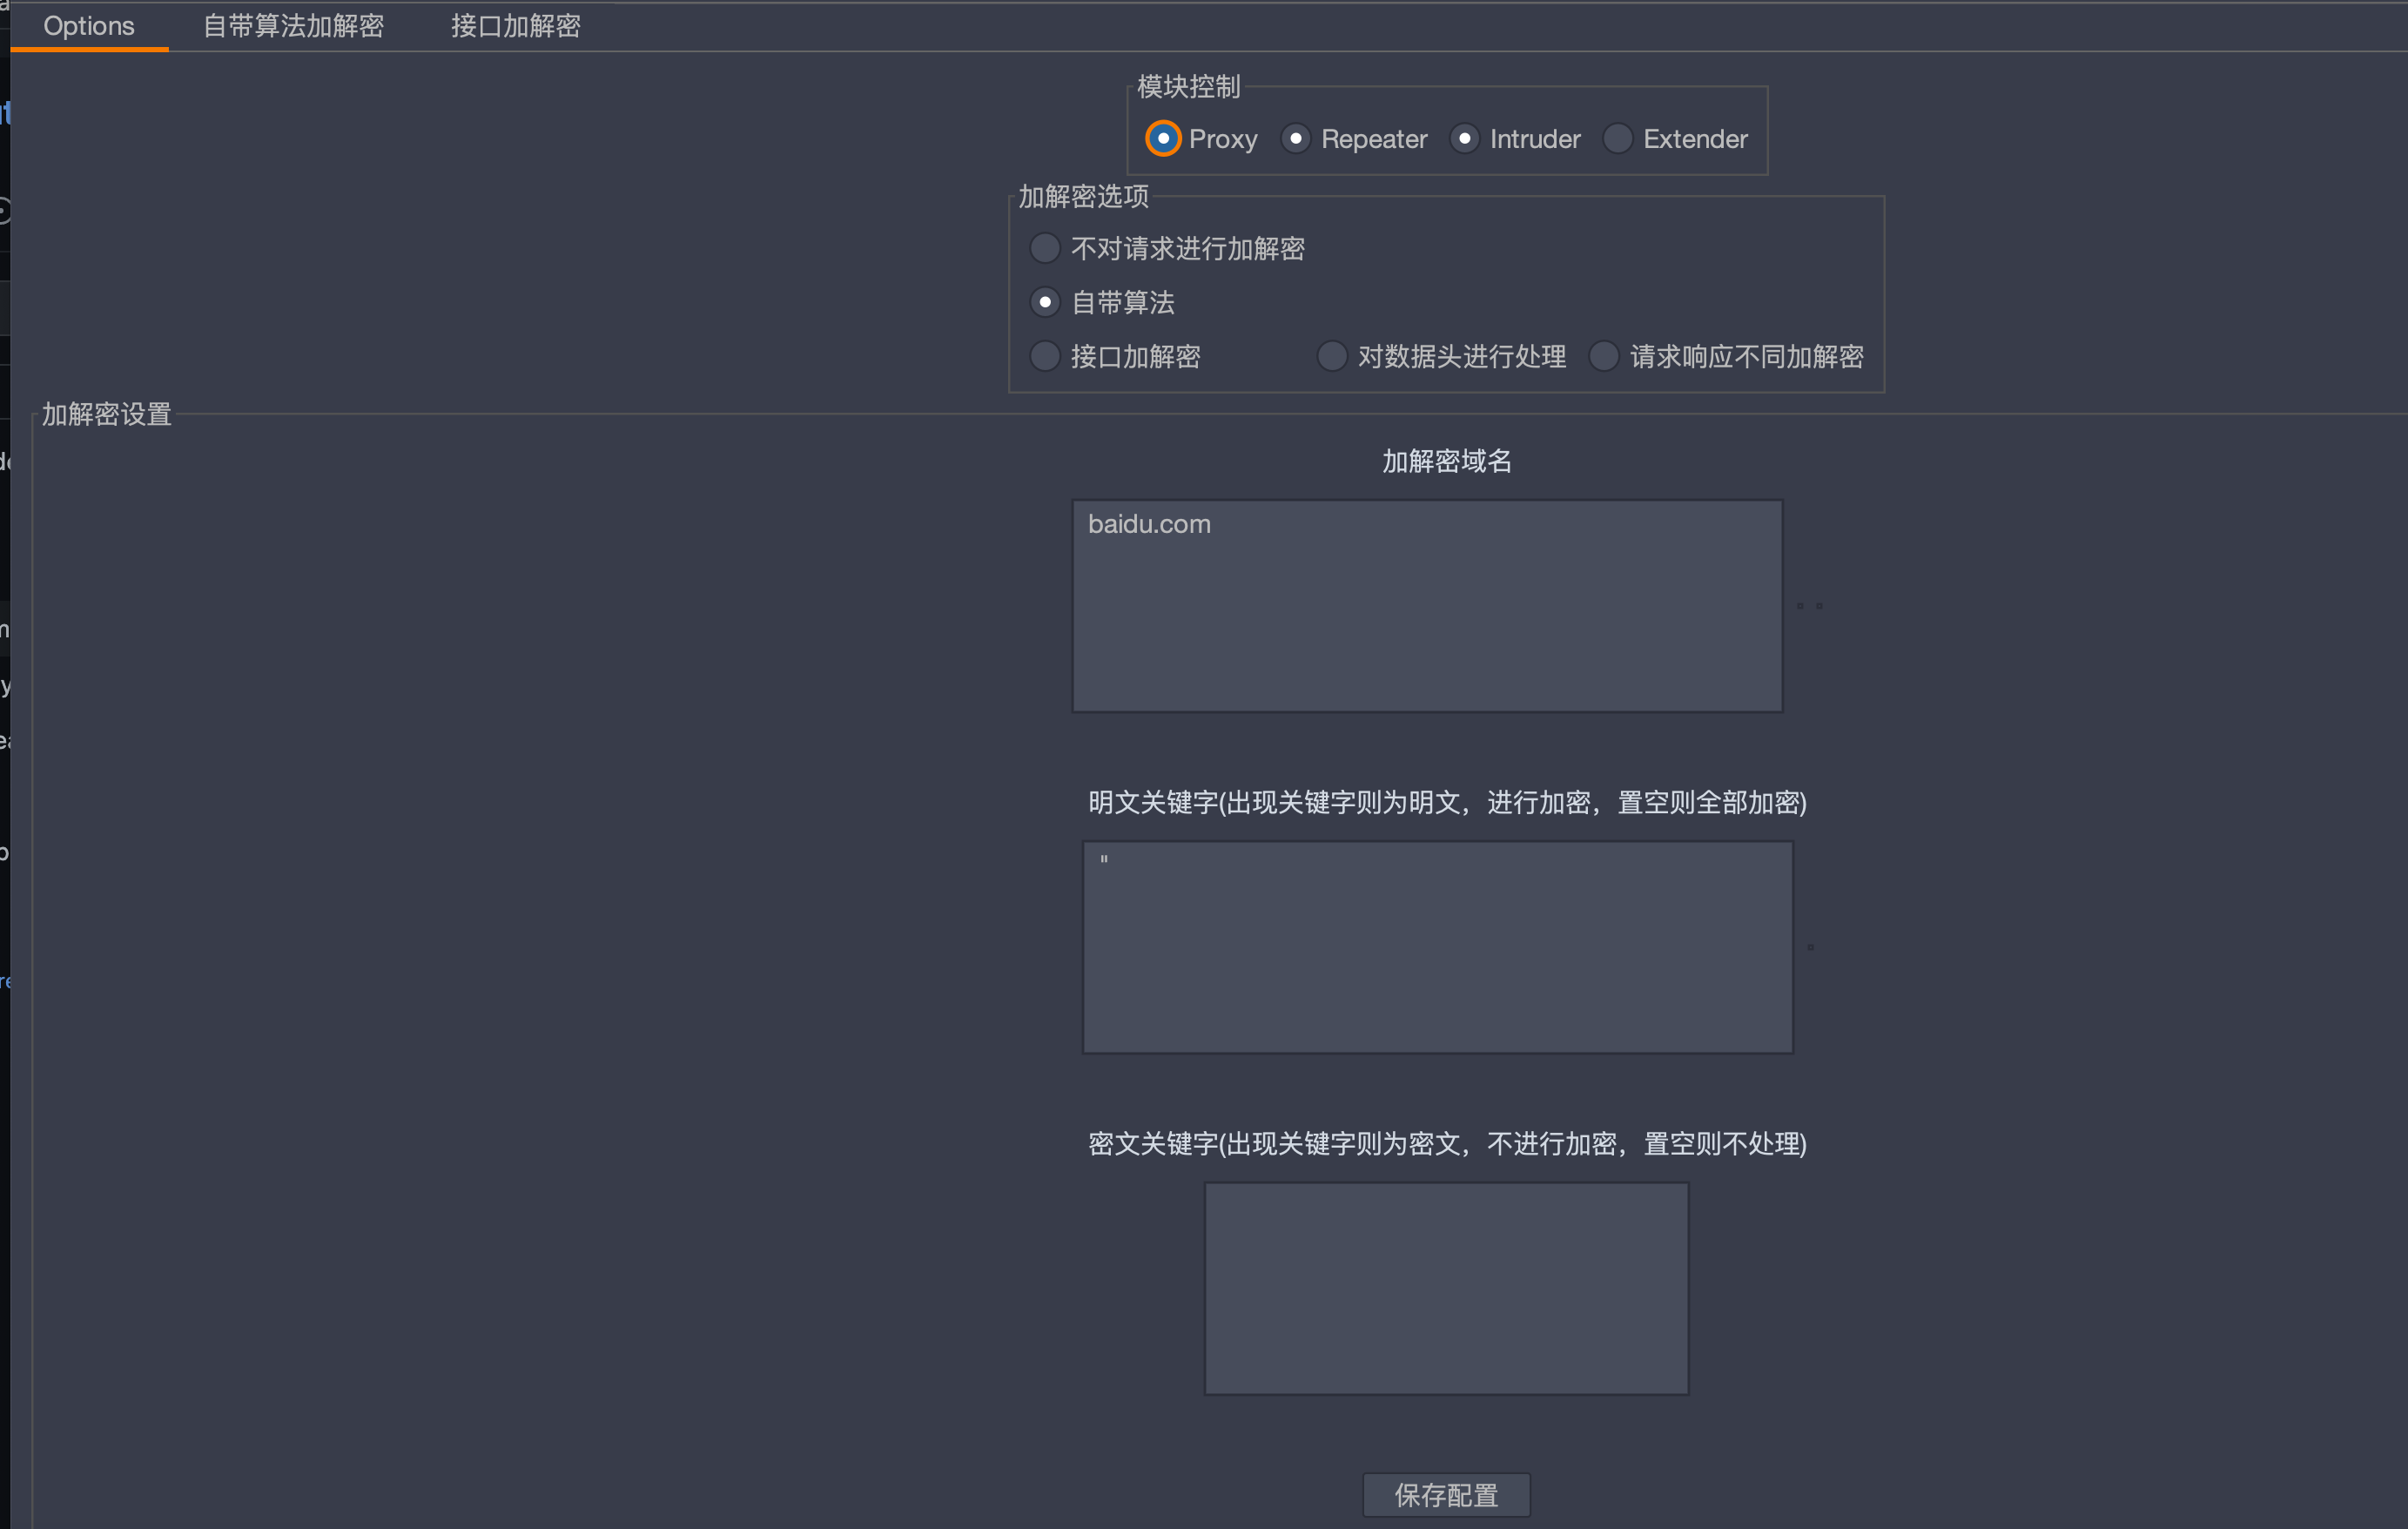The width and height of the screenshot is (2408, 1529).
Task: Click the 加解密域名 heading label
Action: tap(1446, 461)
